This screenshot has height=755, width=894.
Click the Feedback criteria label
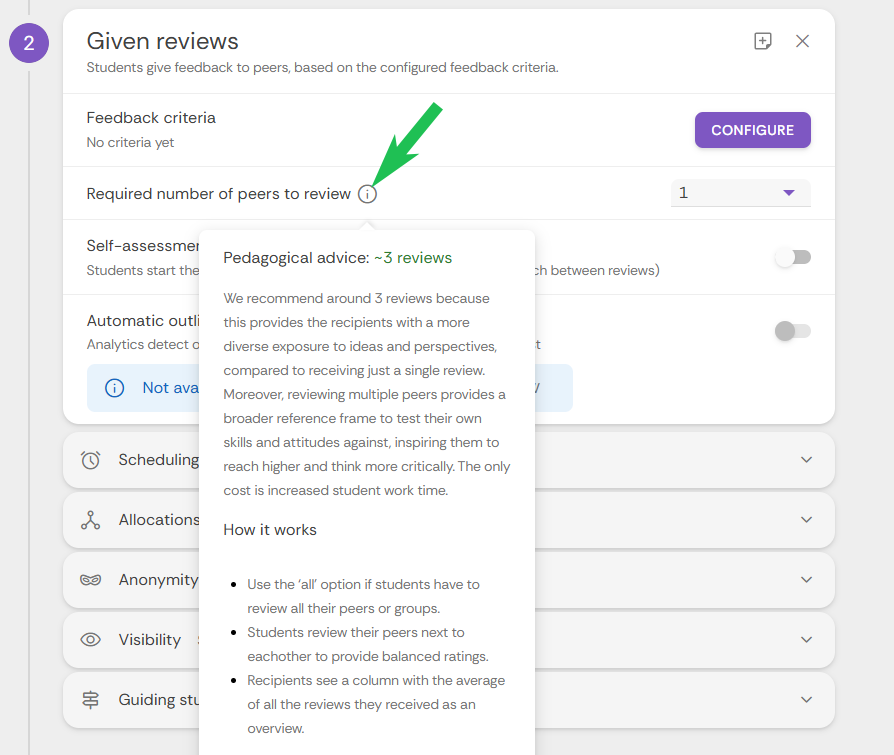point(151,118)
